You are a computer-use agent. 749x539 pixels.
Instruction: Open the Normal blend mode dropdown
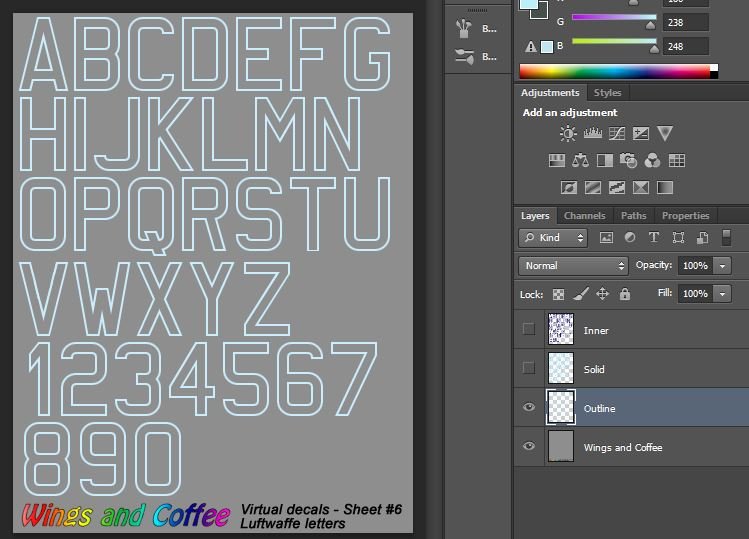573,266
